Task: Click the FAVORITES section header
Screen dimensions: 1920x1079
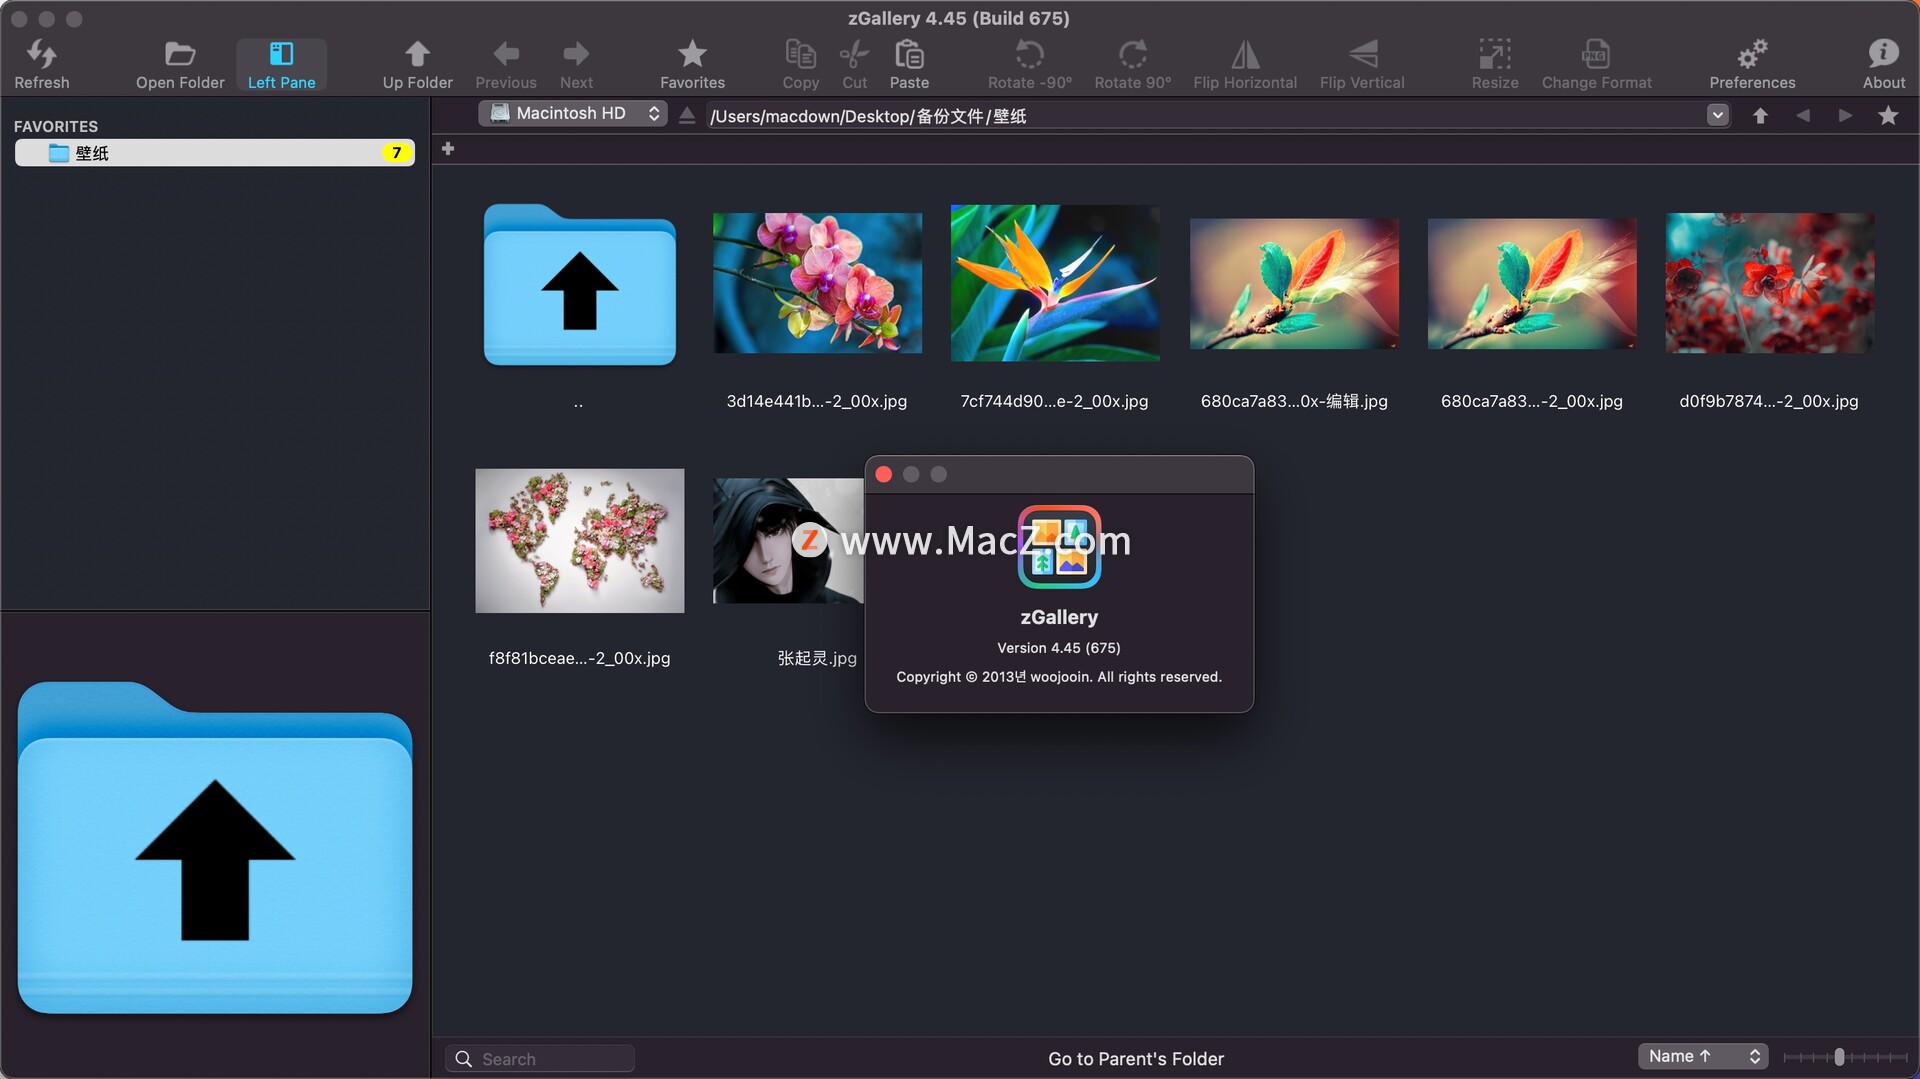Action: (x=56, y=126)
